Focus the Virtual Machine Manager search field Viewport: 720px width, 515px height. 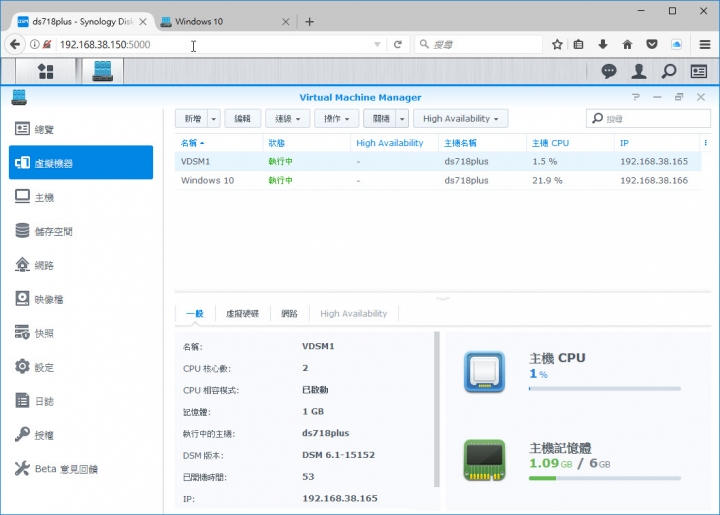[x=648, y=118]
